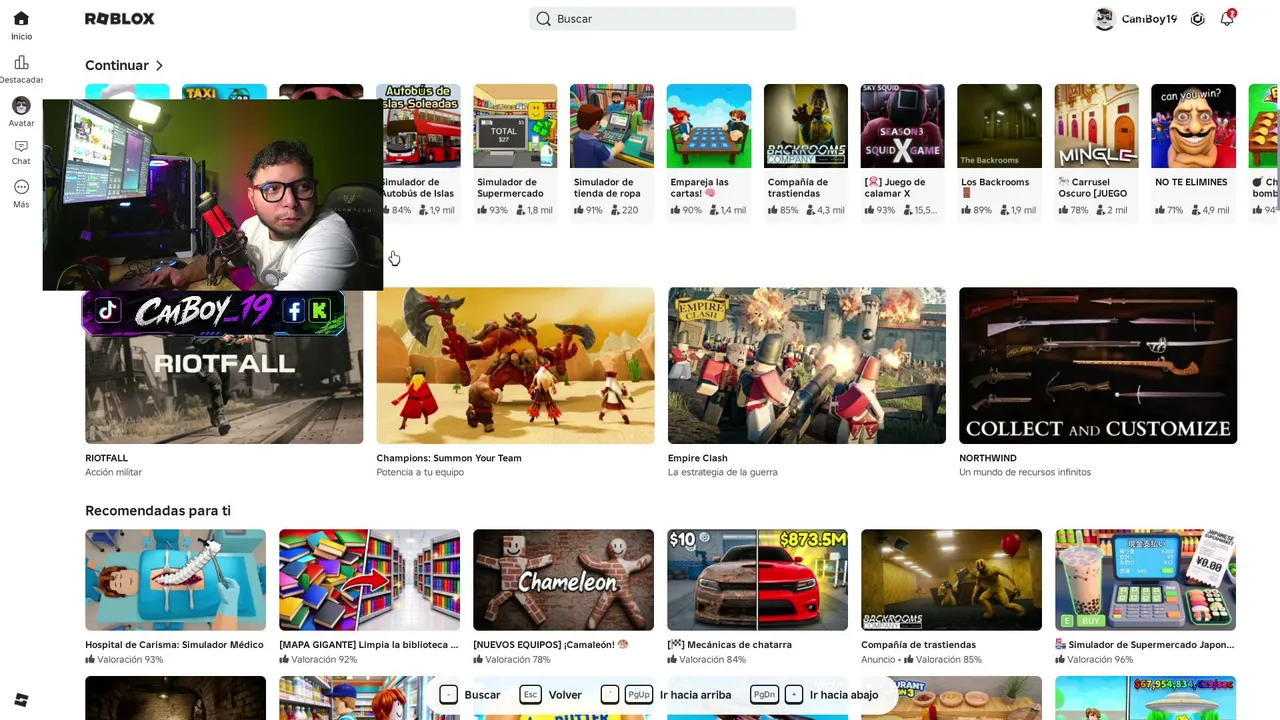Viewport: 1280px width, 720px height.
Task: Click the "Recomendadas para ti" heading
Action: tap(158, 511)
